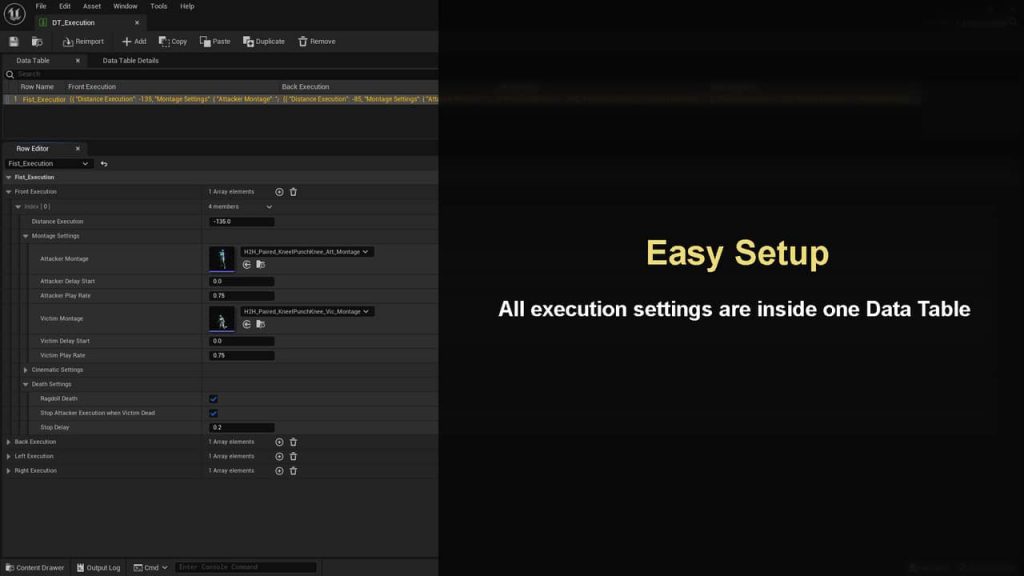Image resolution: width=1024 pixels, height=576 pixels.
Task: Empty the Left Execution array
Action: (293, 456)
